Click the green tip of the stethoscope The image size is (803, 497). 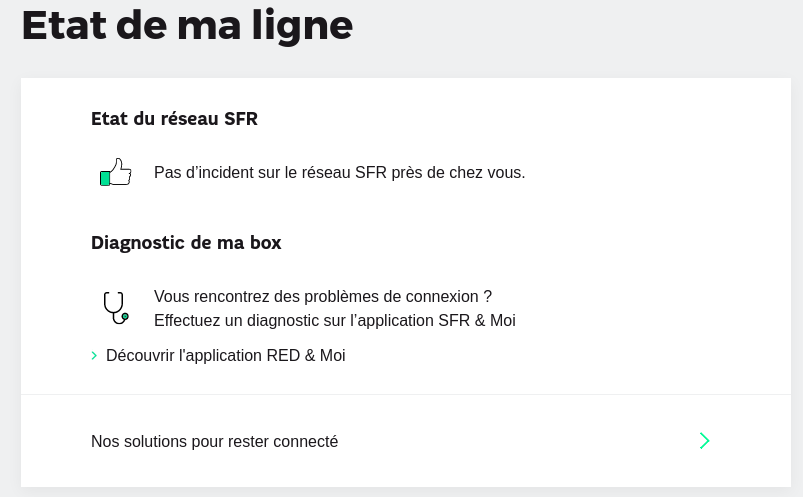click(125, 317)
